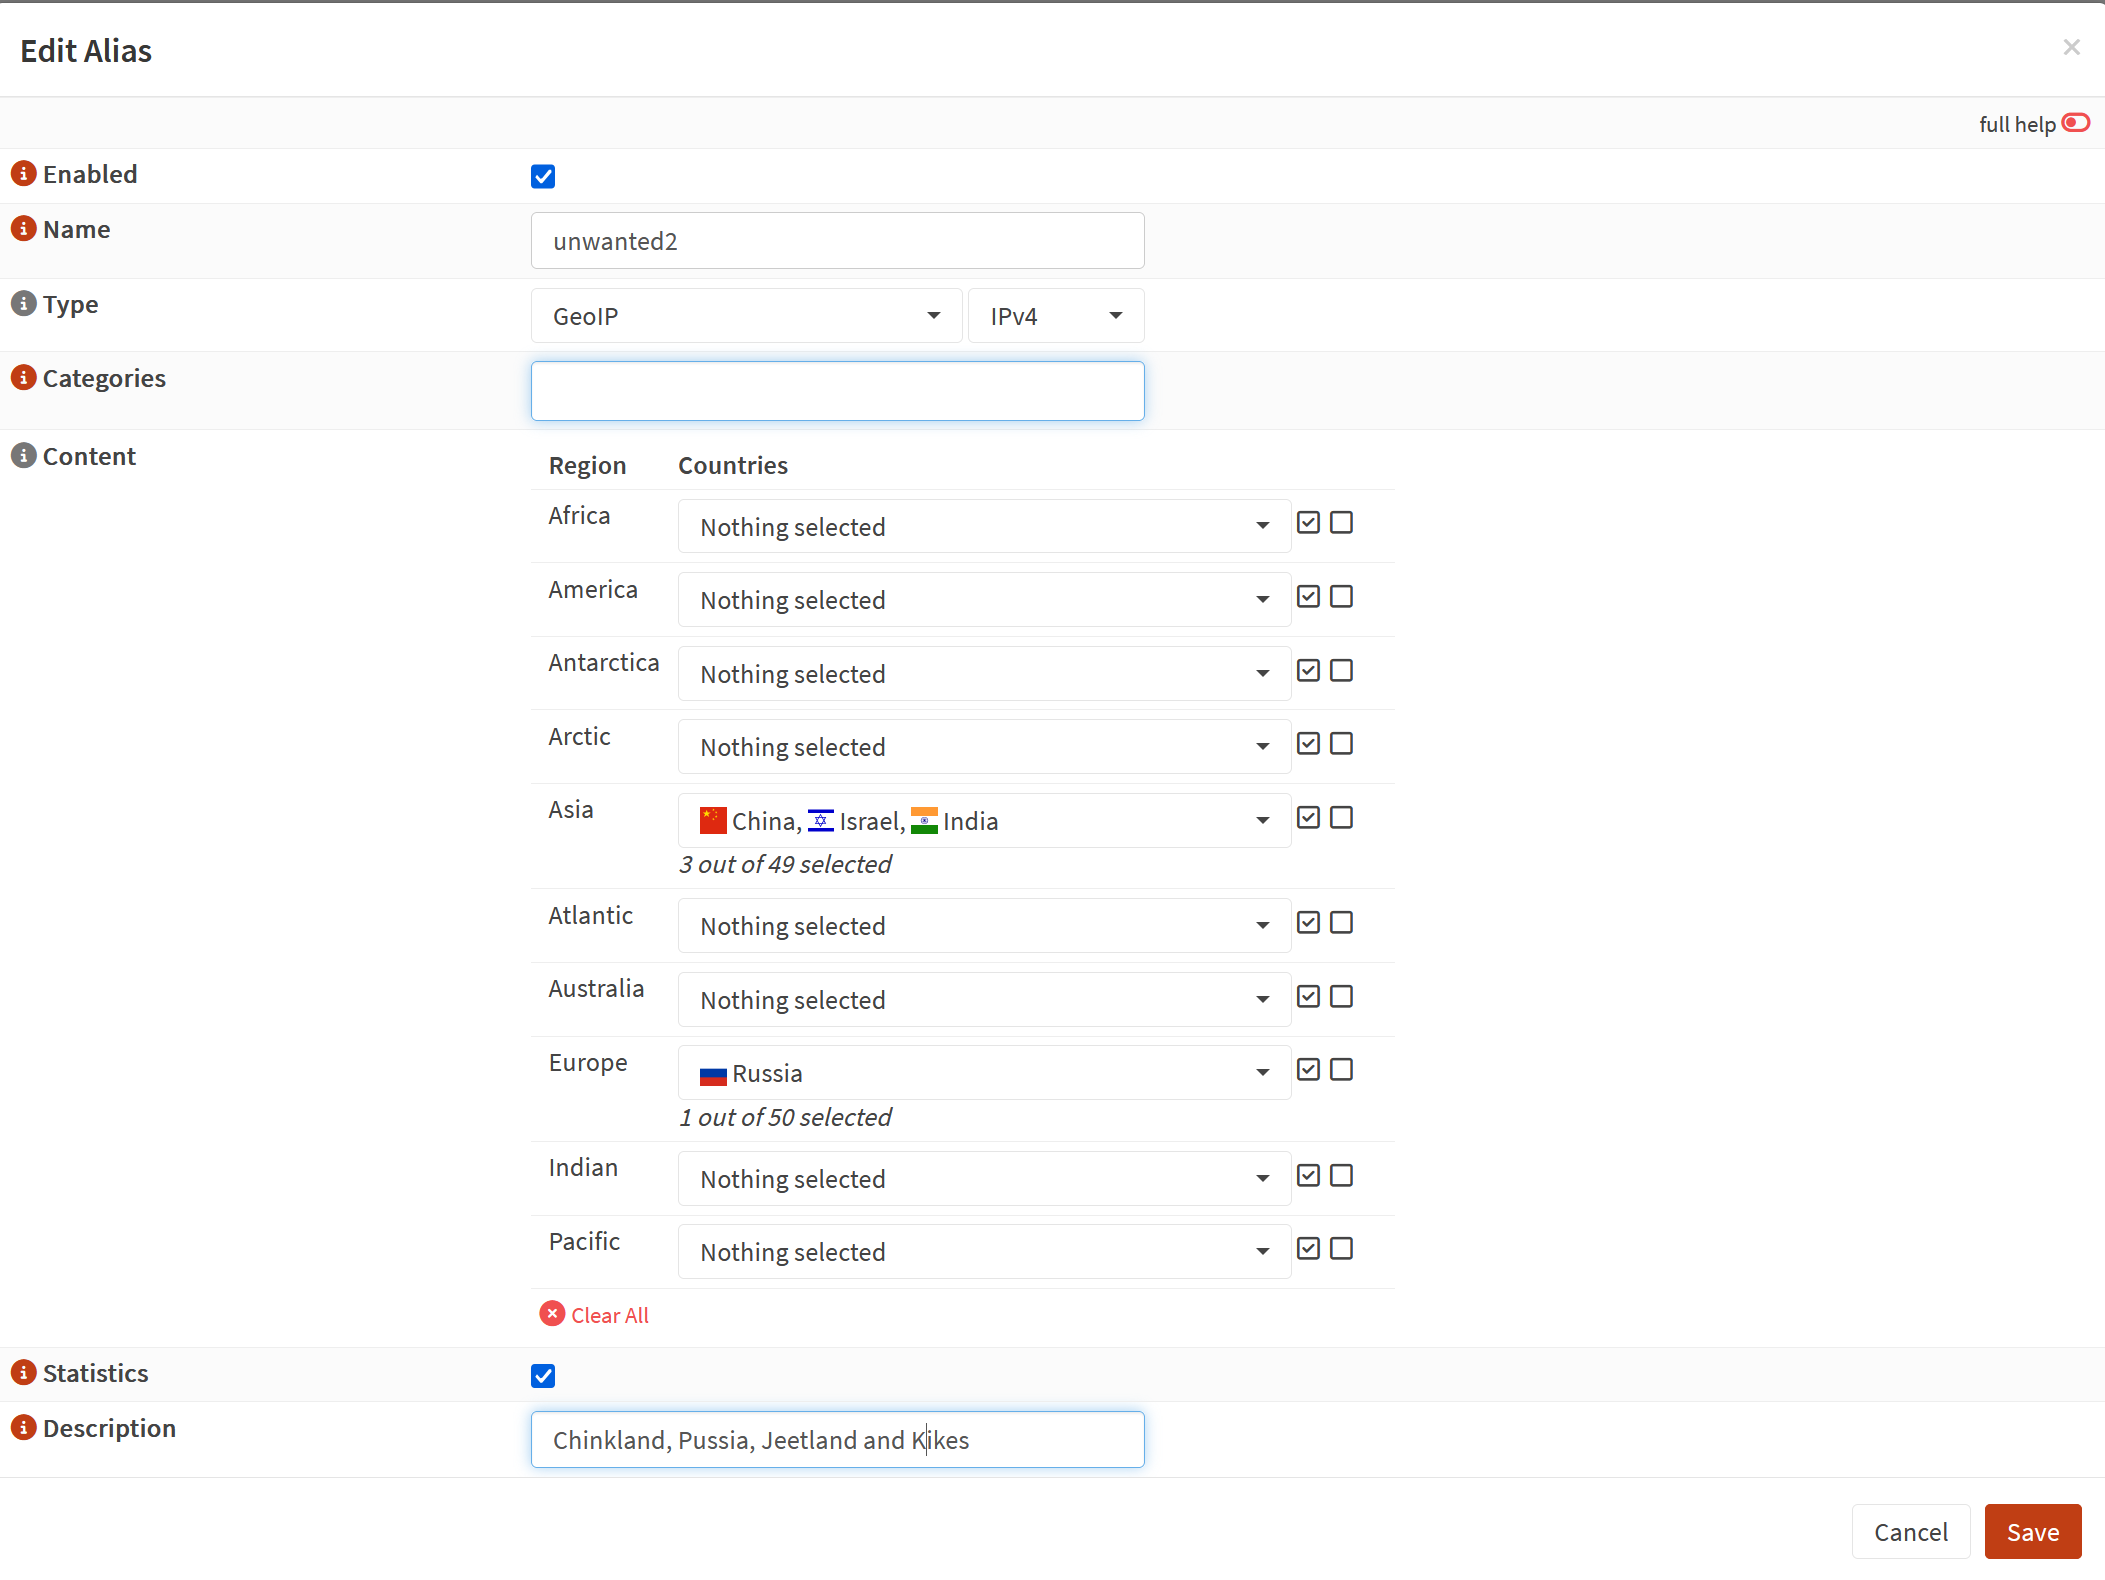Screen dimensions: 2105x1580
Task: Deselect all countries in Australia row
Action: tap(1342, 997)
